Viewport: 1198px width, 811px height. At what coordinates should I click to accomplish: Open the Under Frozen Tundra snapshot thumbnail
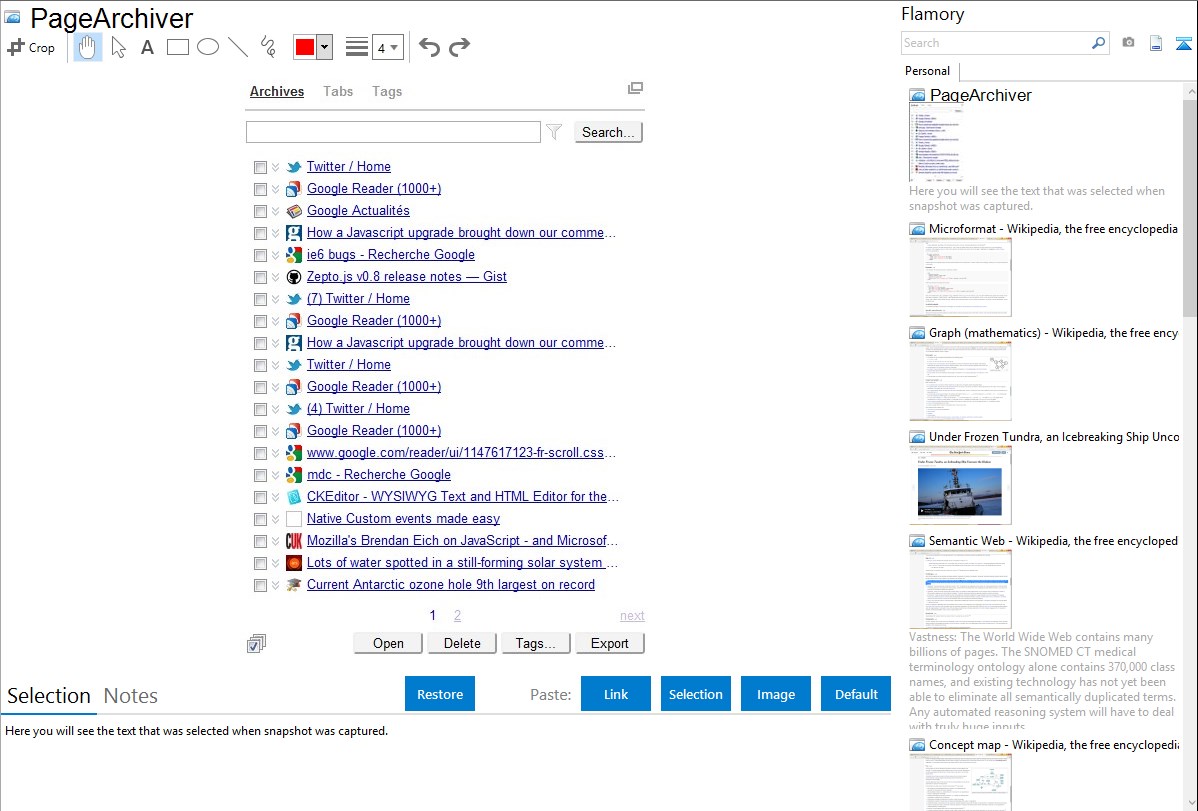[960, 485]
